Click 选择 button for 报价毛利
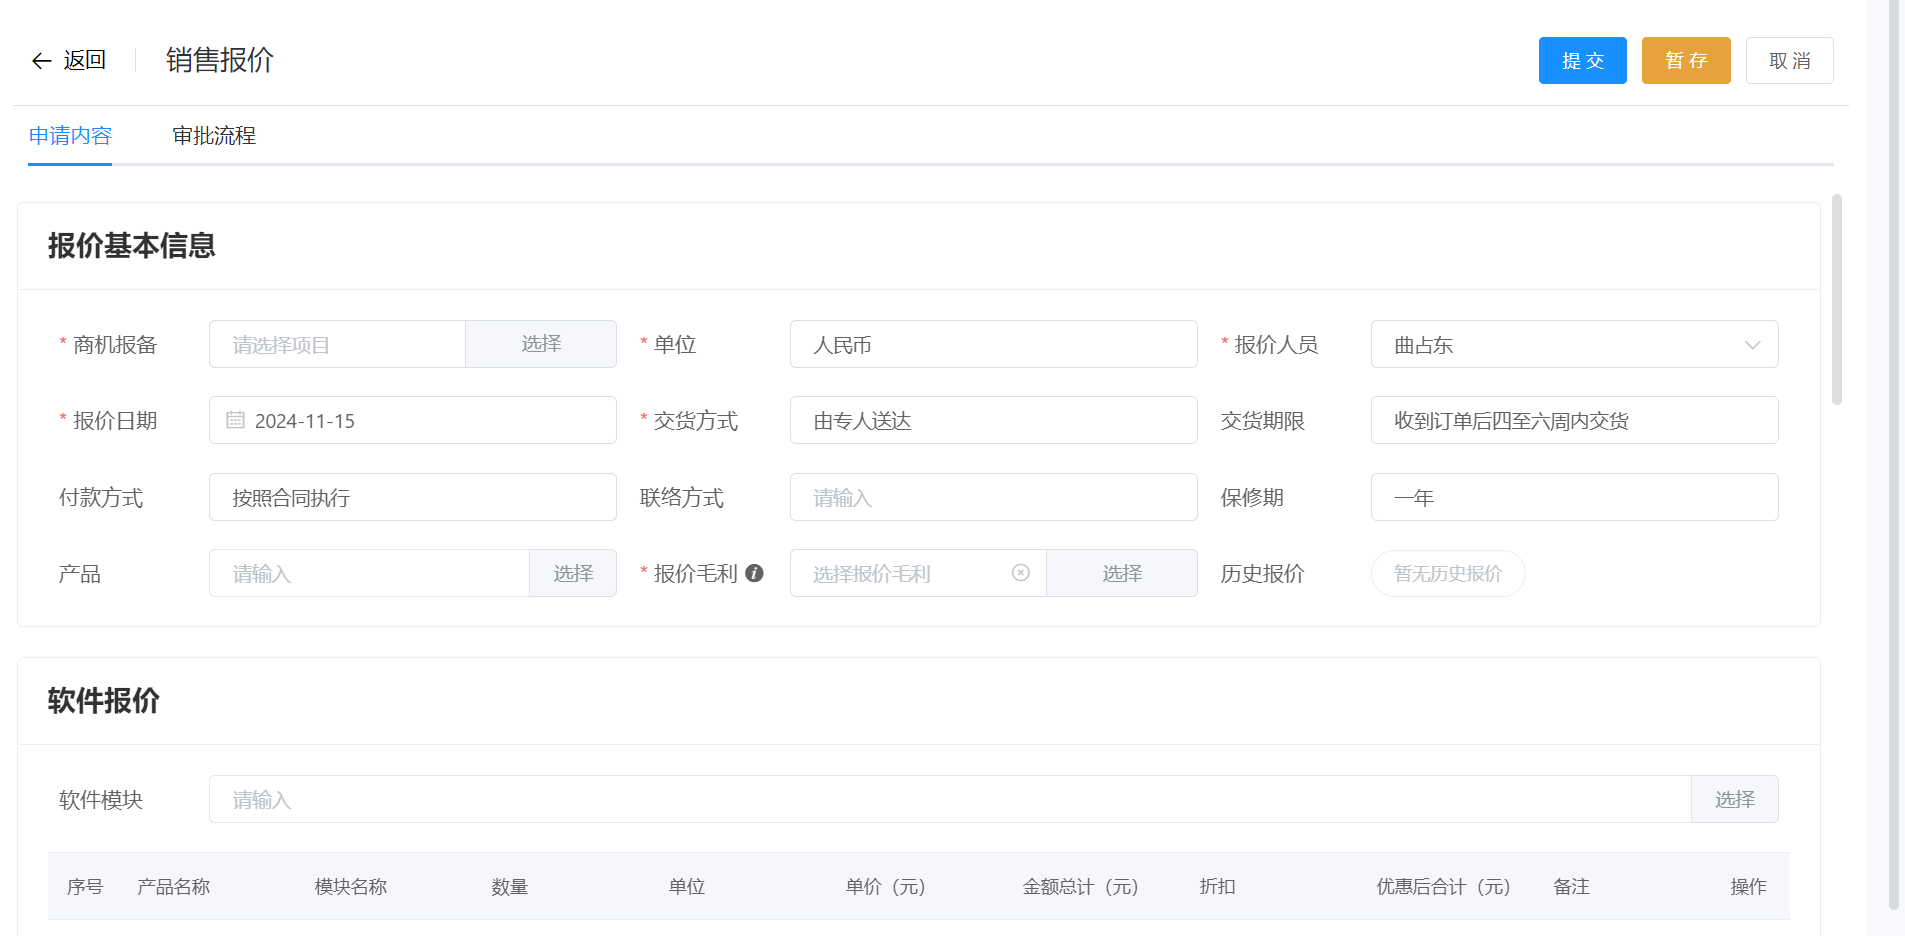Screen dimensions: 1905x936 coord(1121,573)
